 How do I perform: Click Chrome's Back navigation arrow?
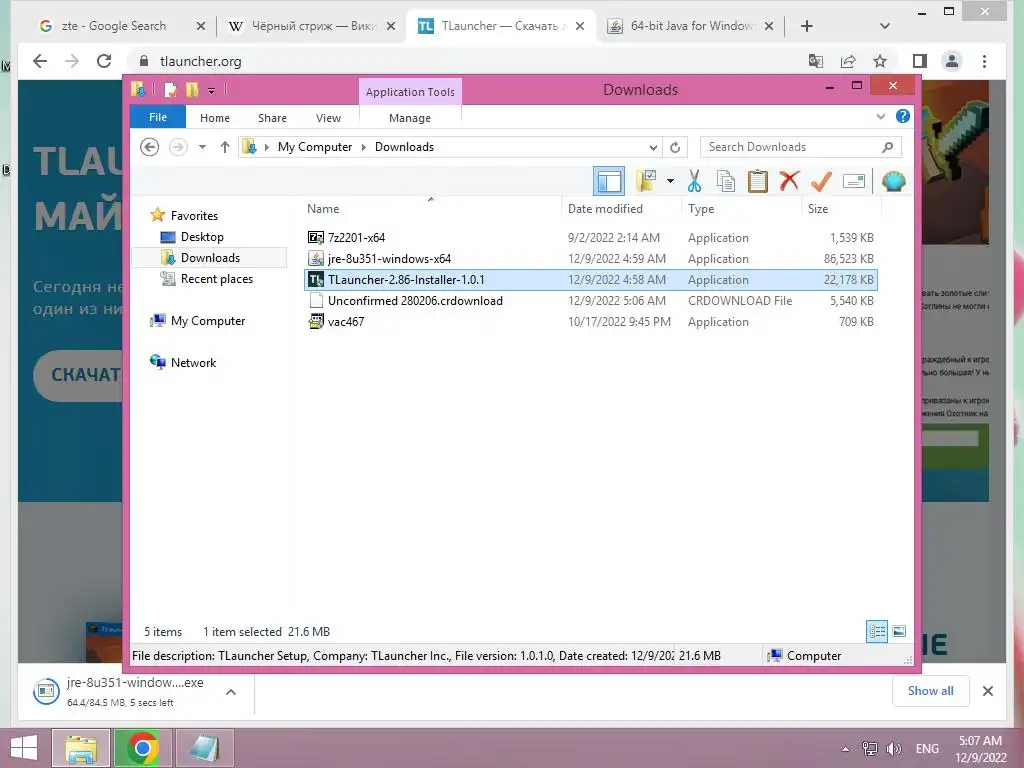(x=40, y=61)
